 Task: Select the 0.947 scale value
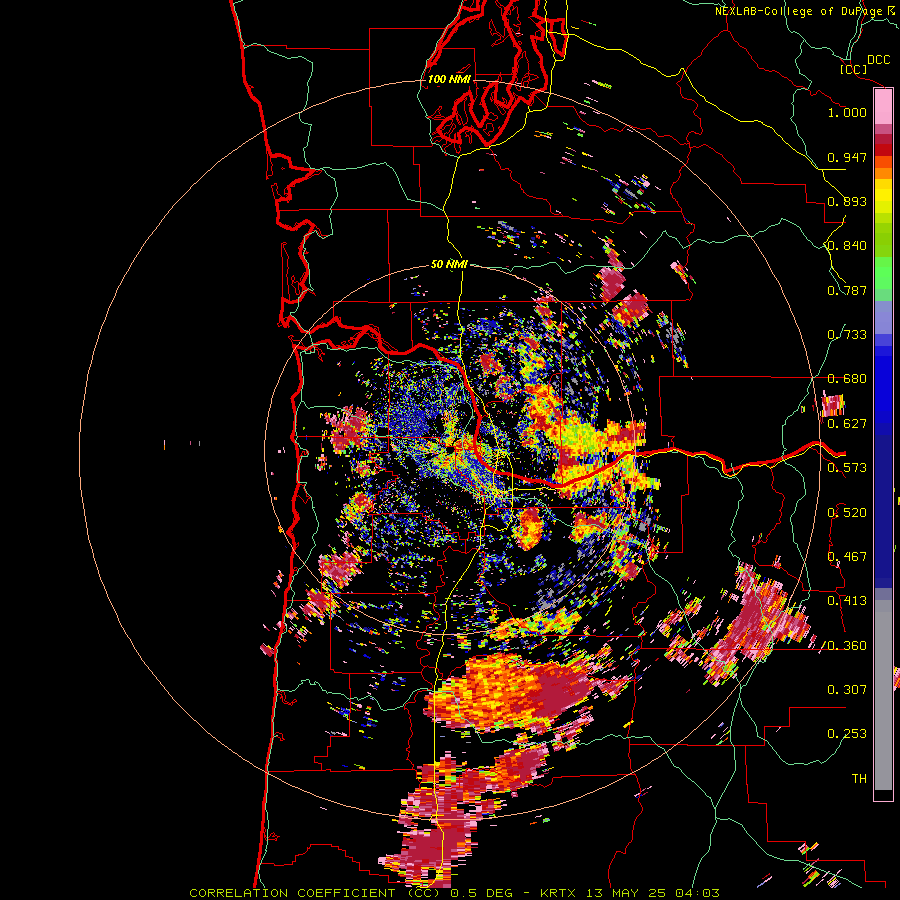click(x=847, y=157)
